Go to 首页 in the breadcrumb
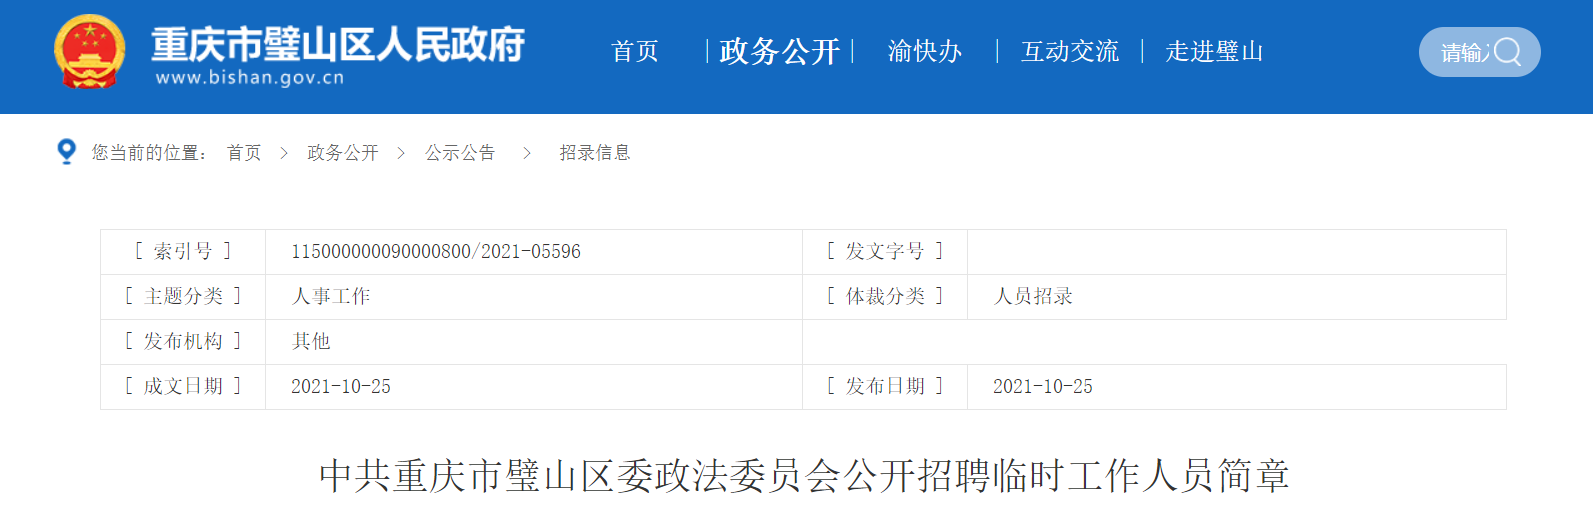 coord(244,153)
